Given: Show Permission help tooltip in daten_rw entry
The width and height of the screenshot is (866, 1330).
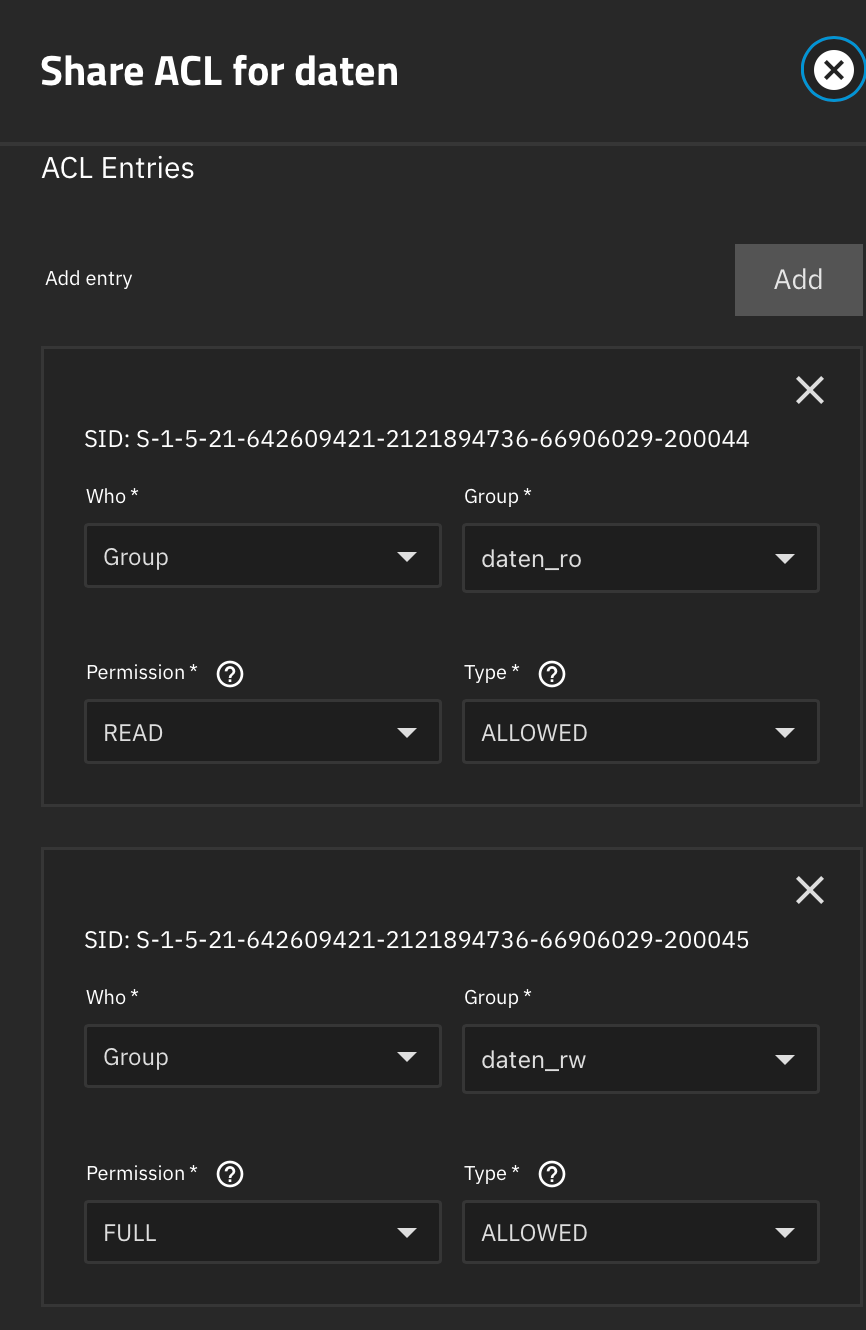Looking at the screenshot, I should point(230,1174).
